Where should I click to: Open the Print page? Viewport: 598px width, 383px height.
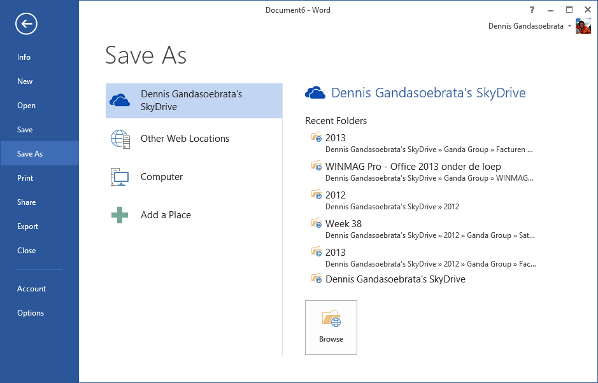tap(25, 178)
